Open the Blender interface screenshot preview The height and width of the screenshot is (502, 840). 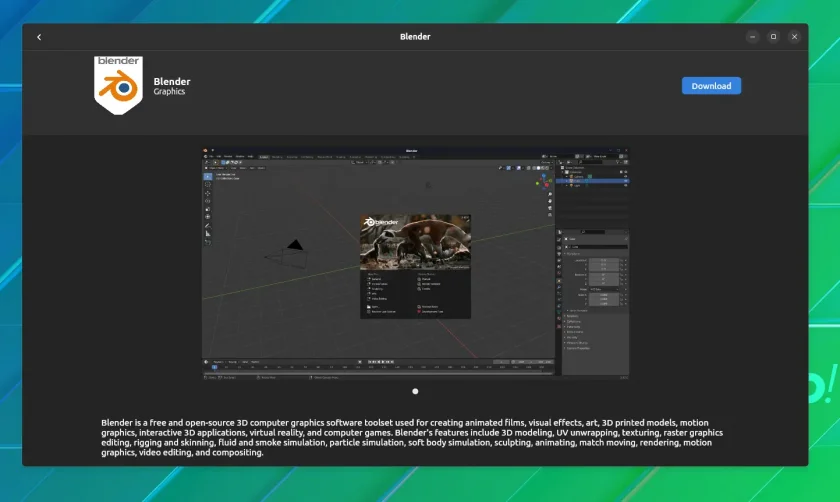tap(415, 264)
